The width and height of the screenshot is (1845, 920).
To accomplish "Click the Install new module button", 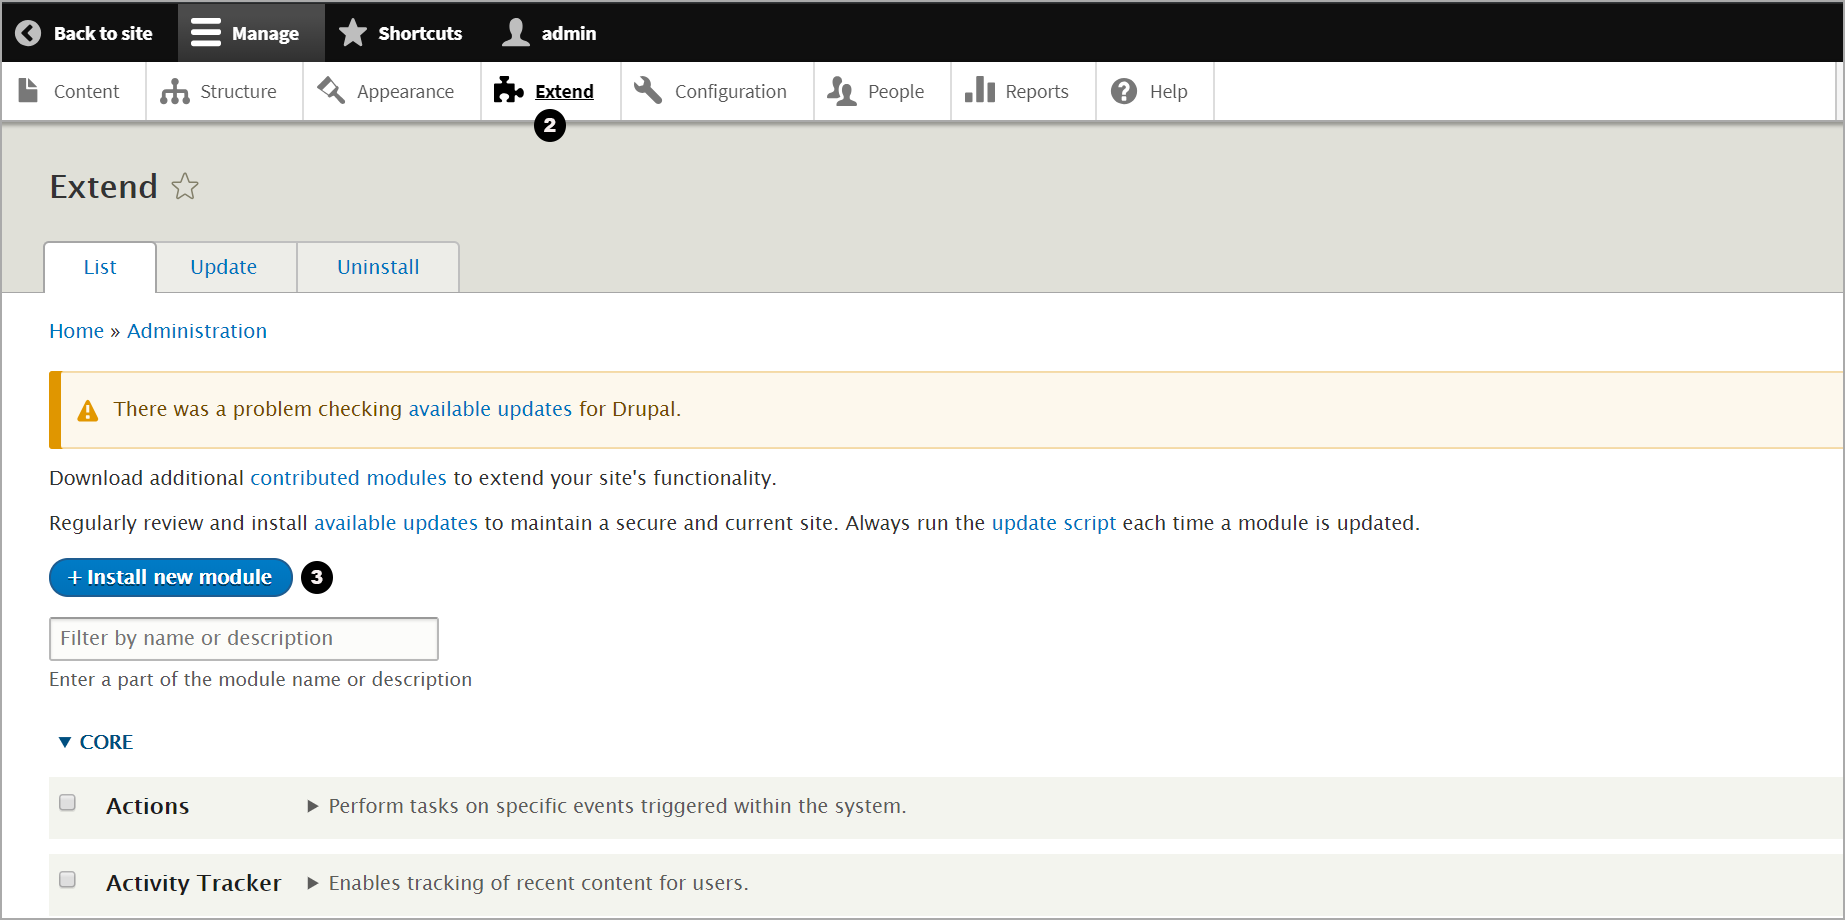I will click(171, 577).
